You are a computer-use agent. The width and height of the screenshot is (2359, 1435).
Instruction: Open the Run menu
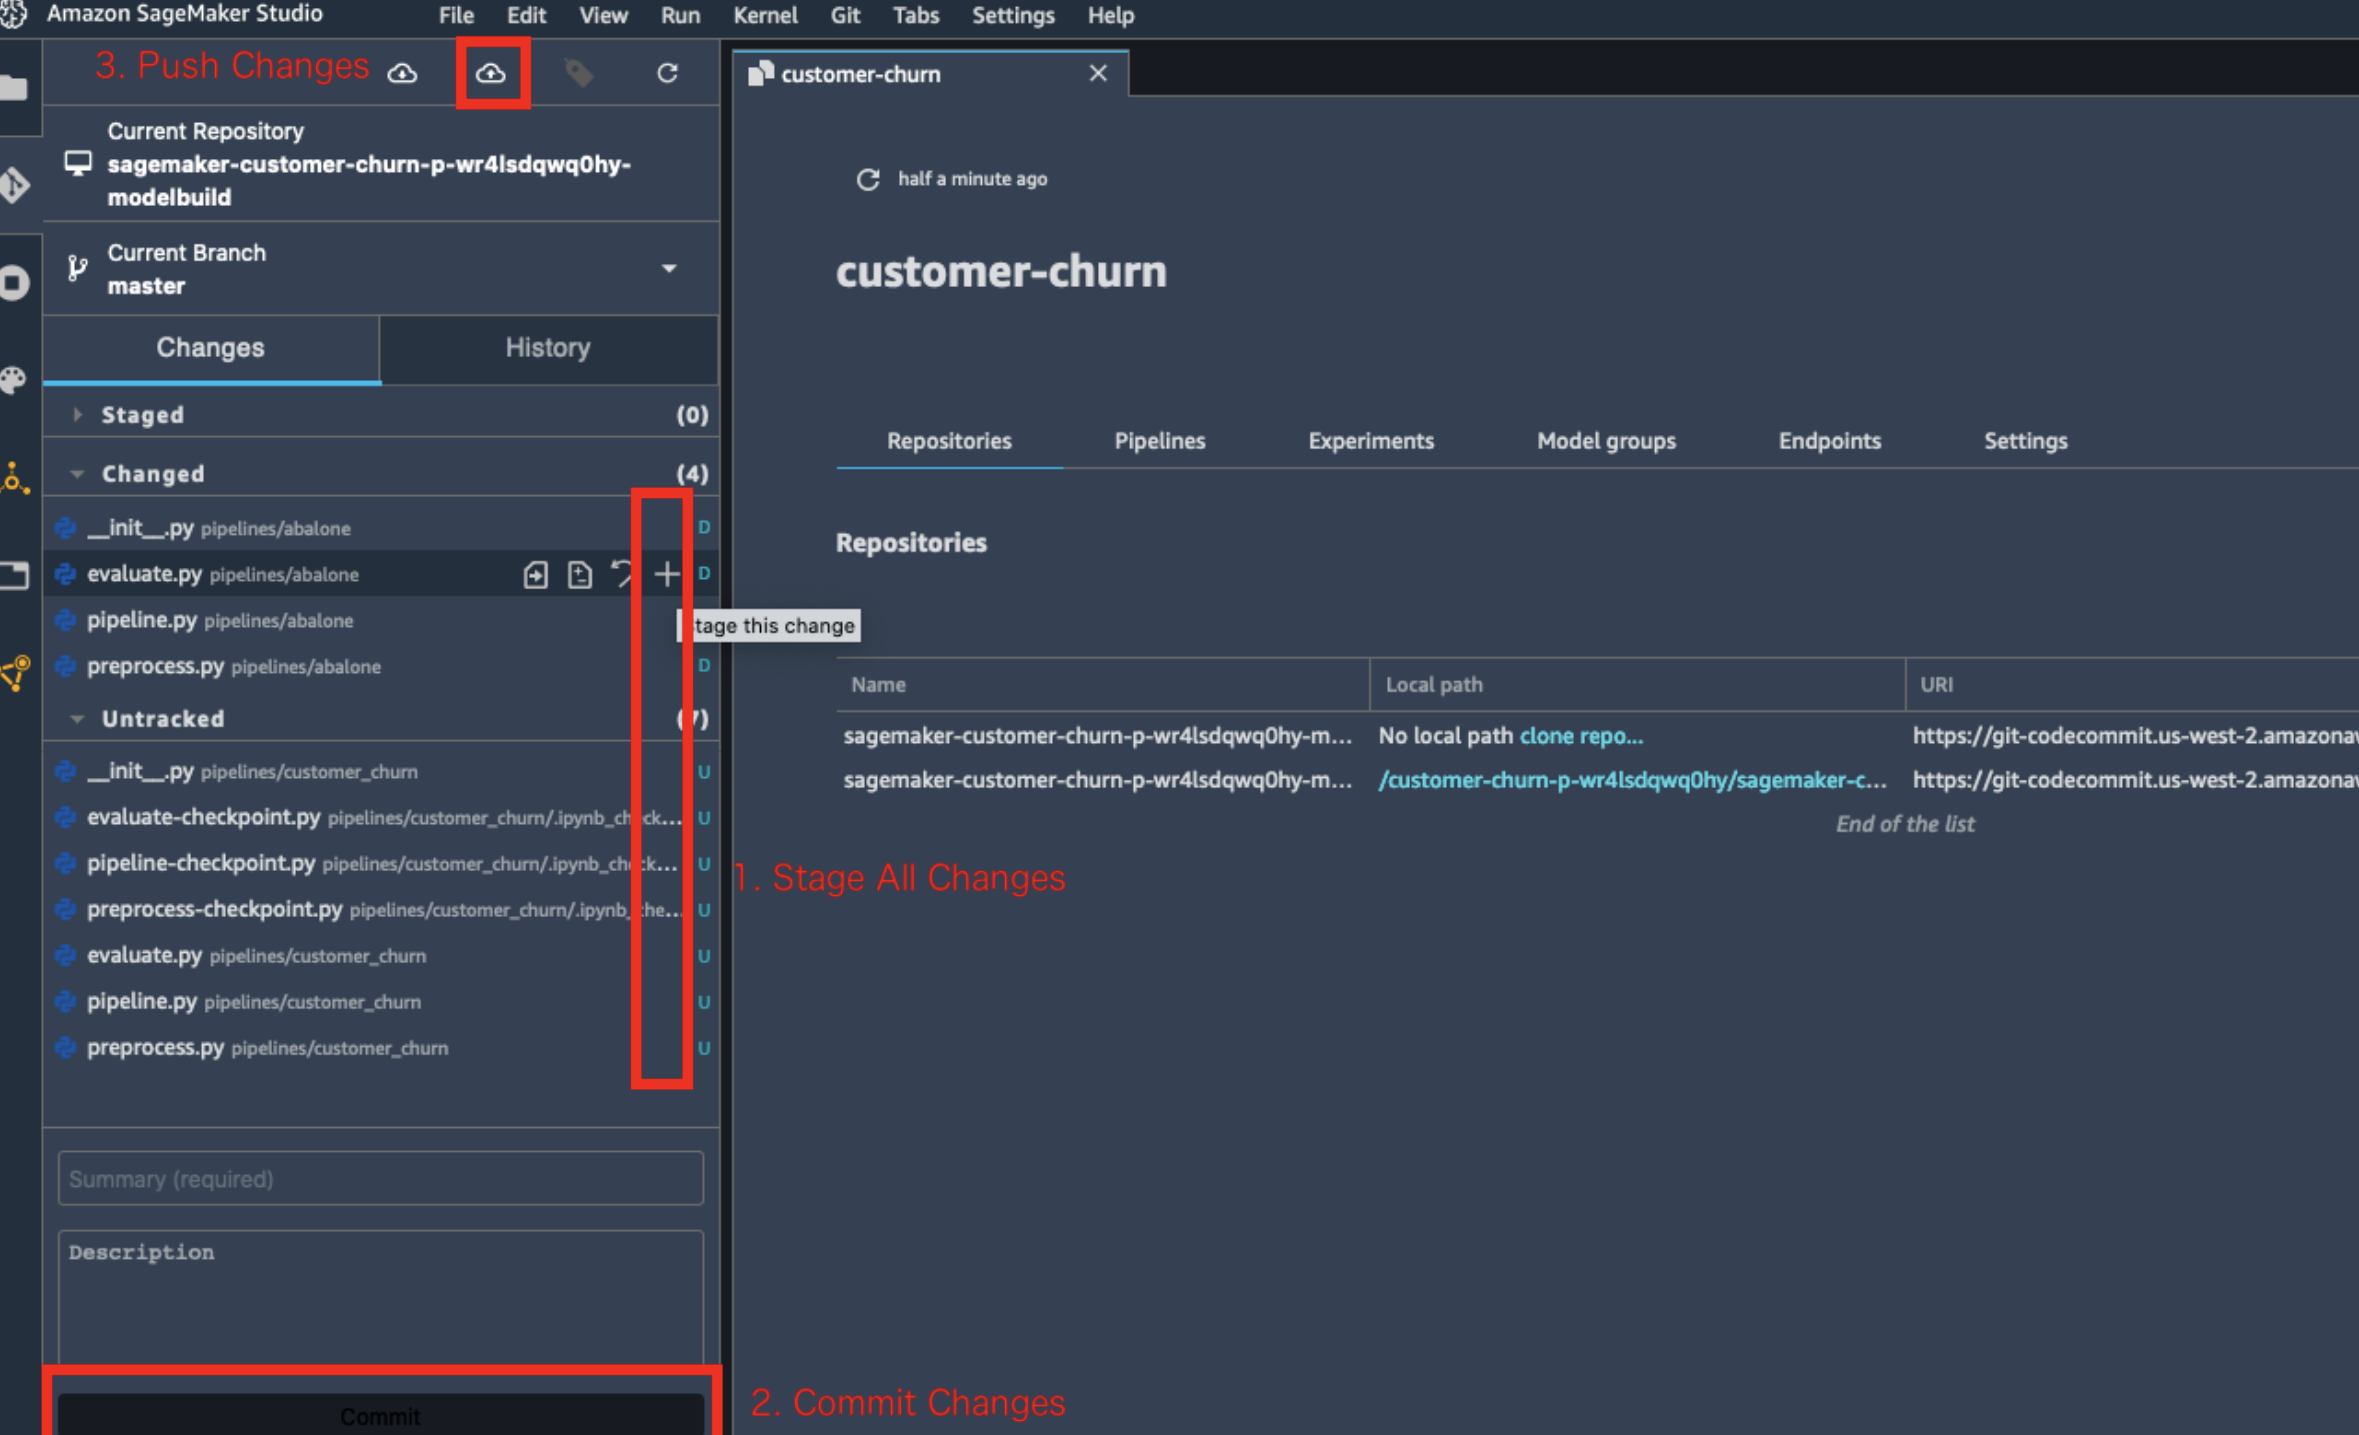(x=680, y=15)
